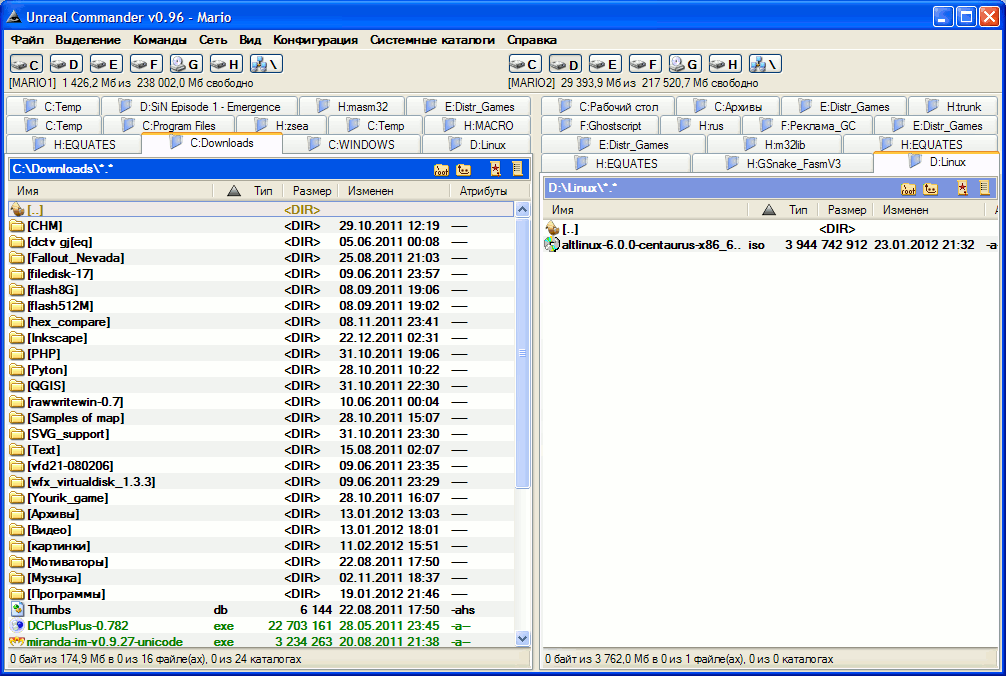This screenshot has width=1006, height=676.
Task: Click parent directory icon in left panel
Action: click(x=464, y=169)
